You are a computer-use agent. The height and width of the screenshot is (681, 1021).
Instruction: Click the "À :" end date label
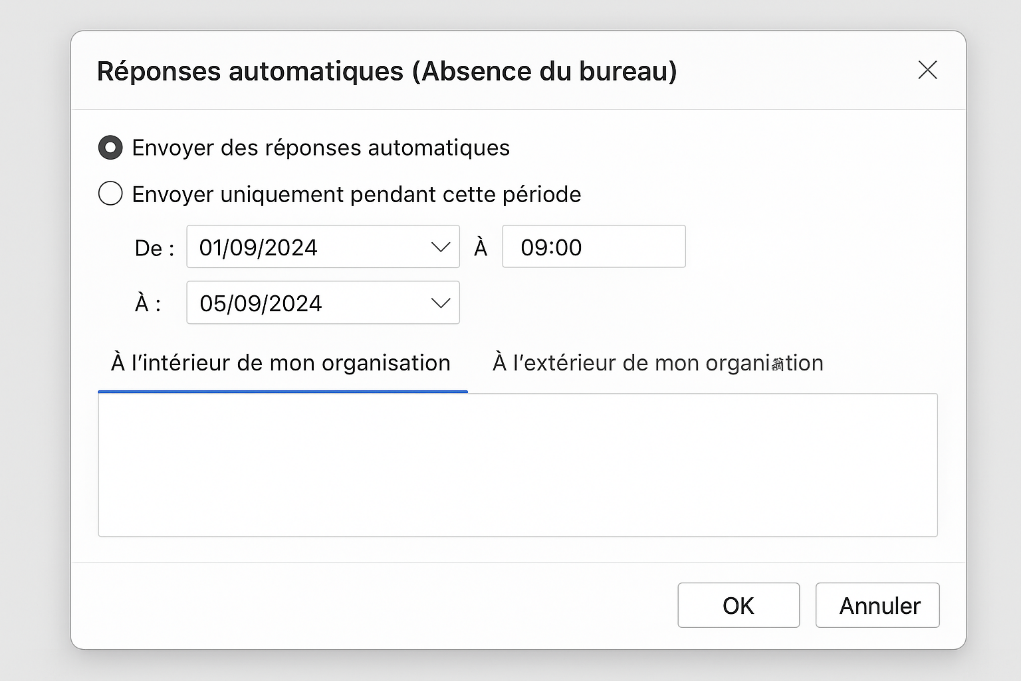[x=148, y=304]
